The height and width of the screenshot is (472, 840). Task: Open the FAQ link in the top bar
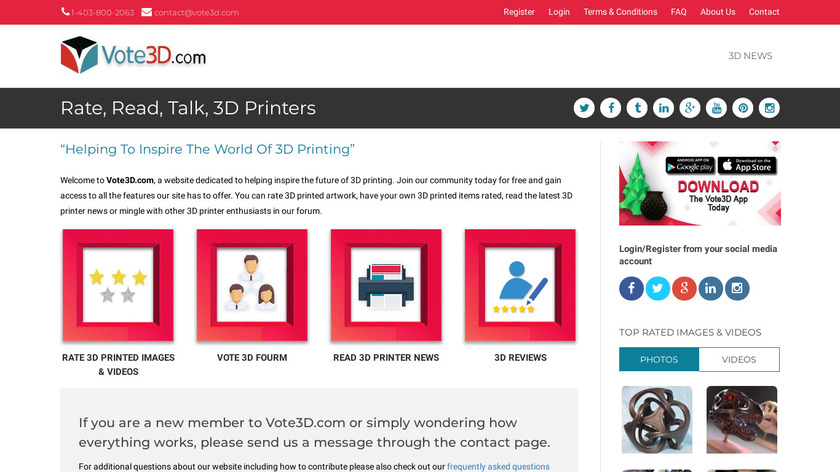point(678,12)
